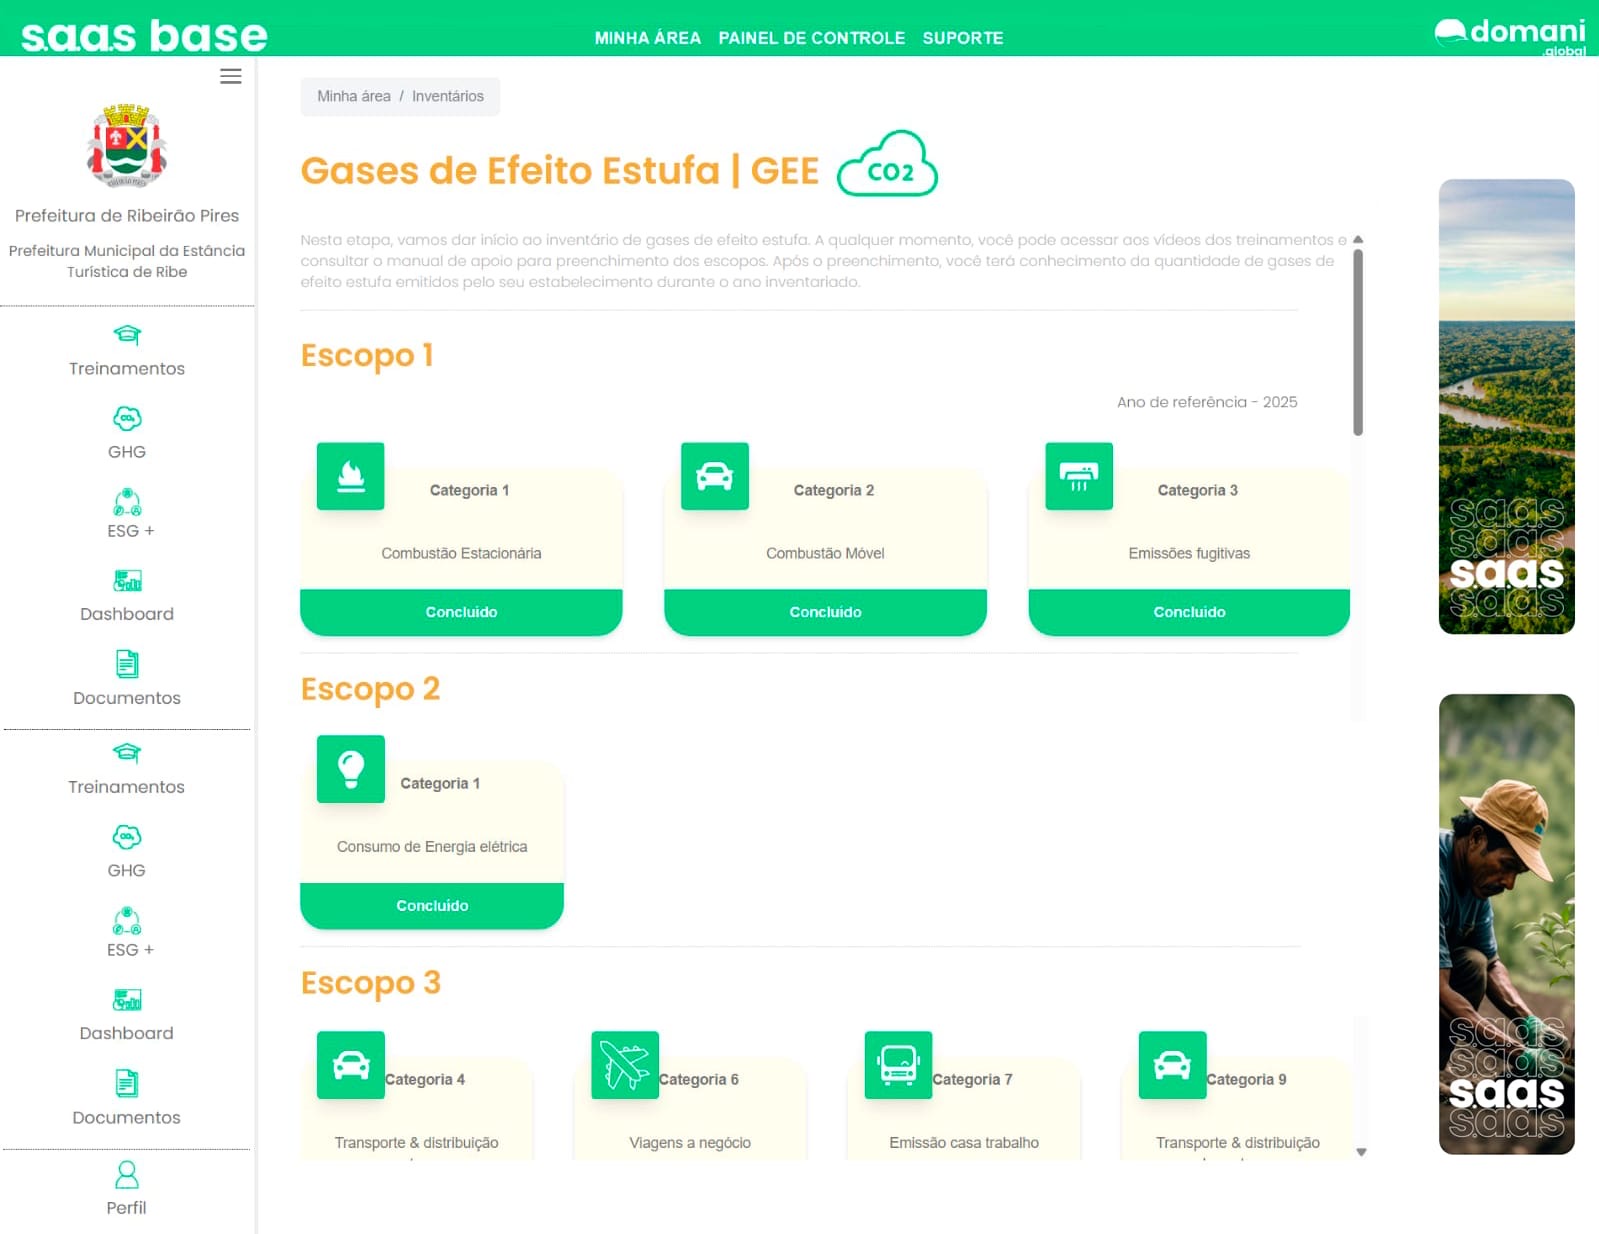Go to MINHA ÁREA in top menu
This screenshot has height=1234, width=1599.
tap(647, 38)
